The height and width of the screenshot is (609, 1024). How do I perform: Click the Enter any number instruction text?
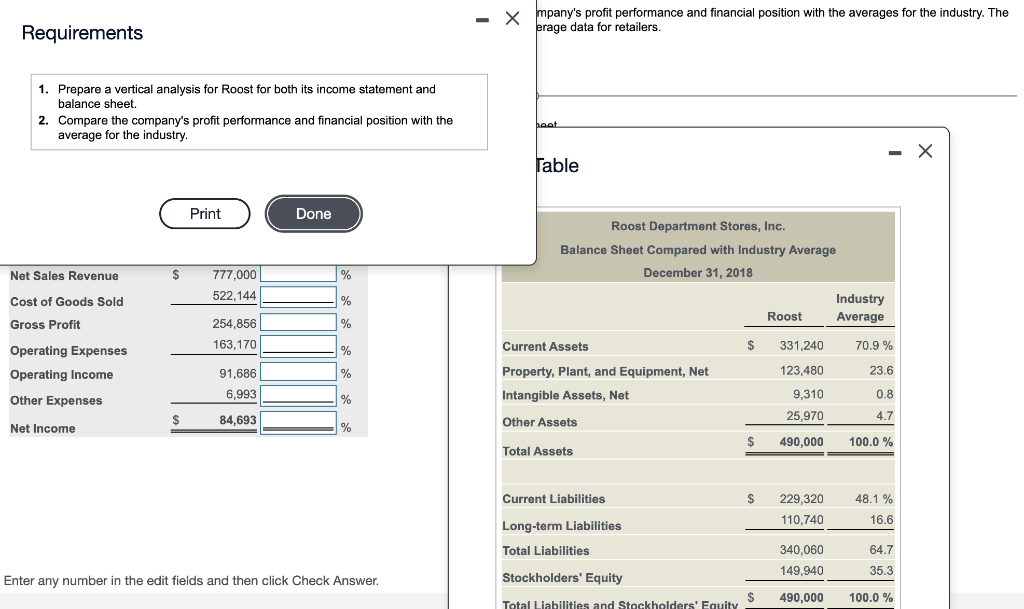tap(191, 580)
